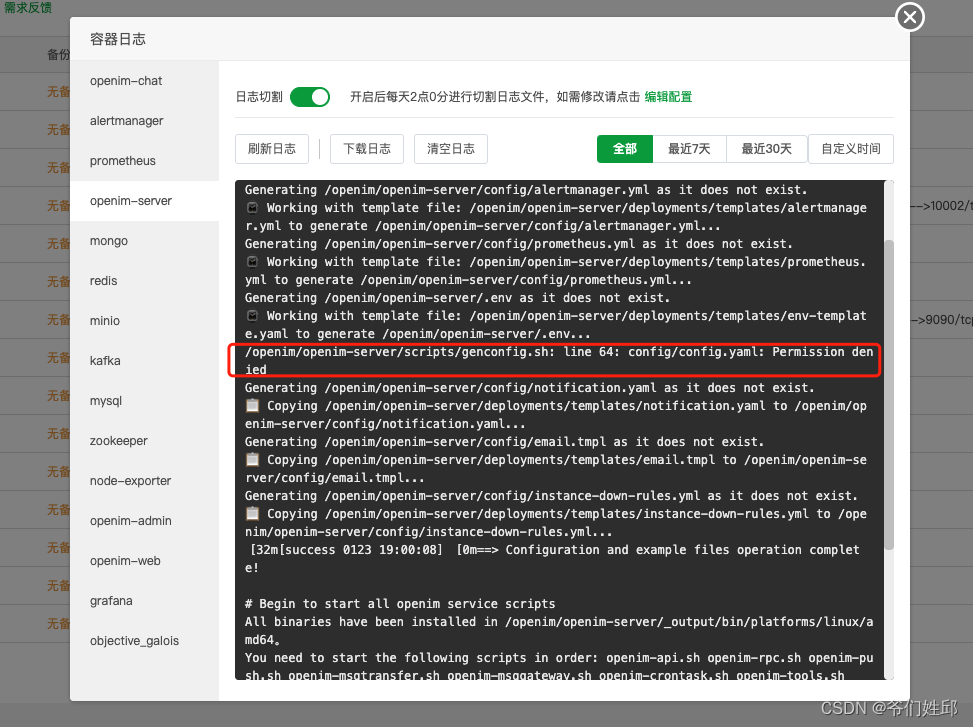Select the openim-web container
The height and width of the screenshot is (727, 973).
[x=145, y=561]
